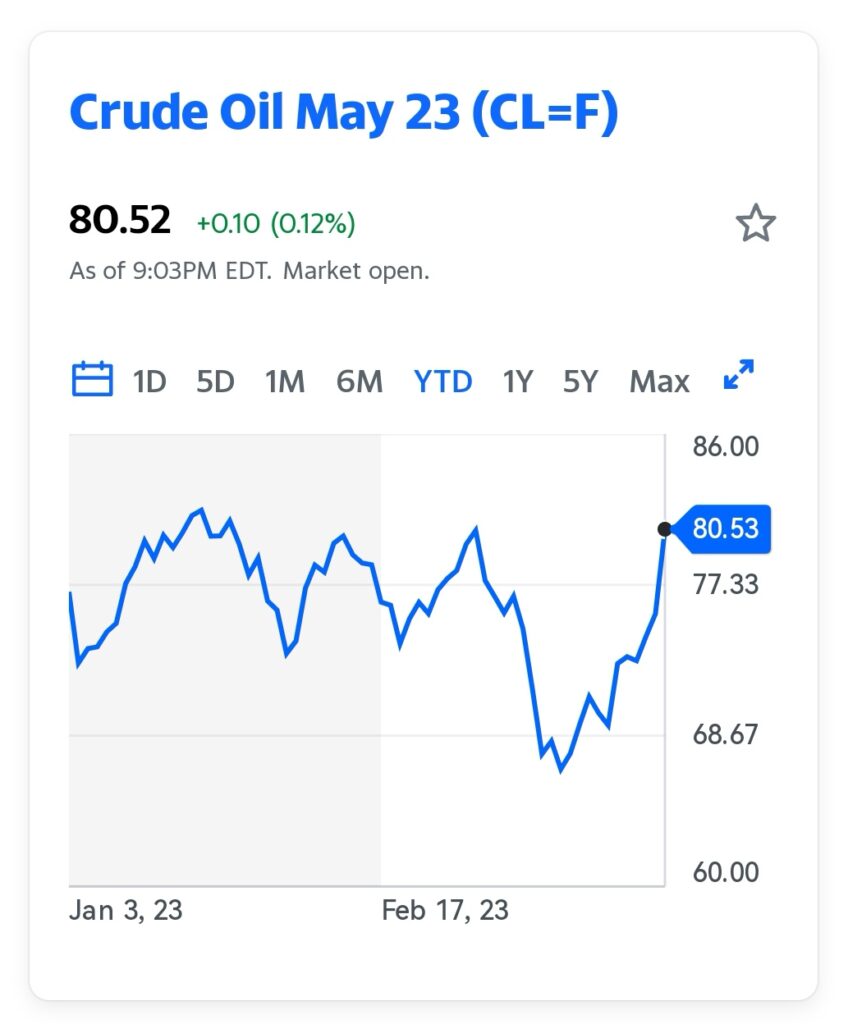Viewport: 848px width, 1024px height.
Task: Click the +0.10 (0.12%) change value
Action: tap(276, 223)
